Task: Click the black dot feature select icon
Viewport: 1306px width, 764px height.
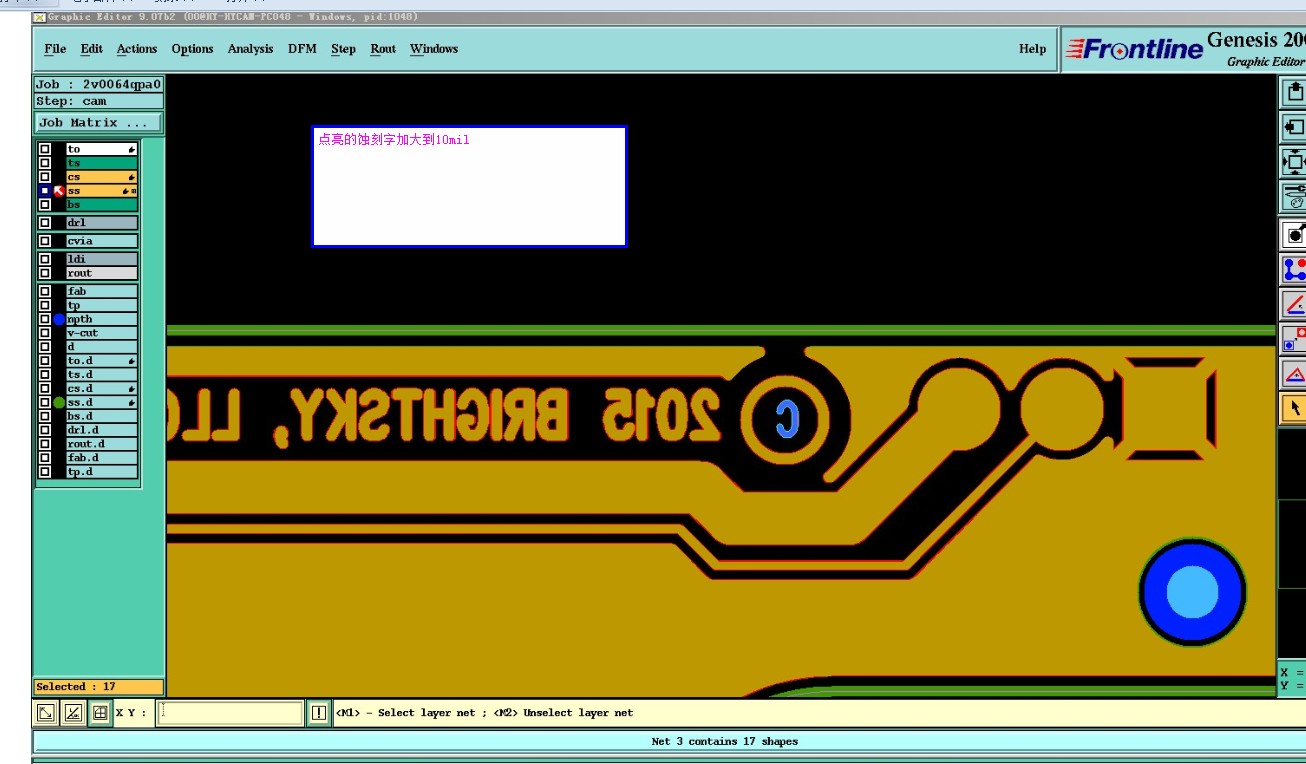Action: (1294, 235)
